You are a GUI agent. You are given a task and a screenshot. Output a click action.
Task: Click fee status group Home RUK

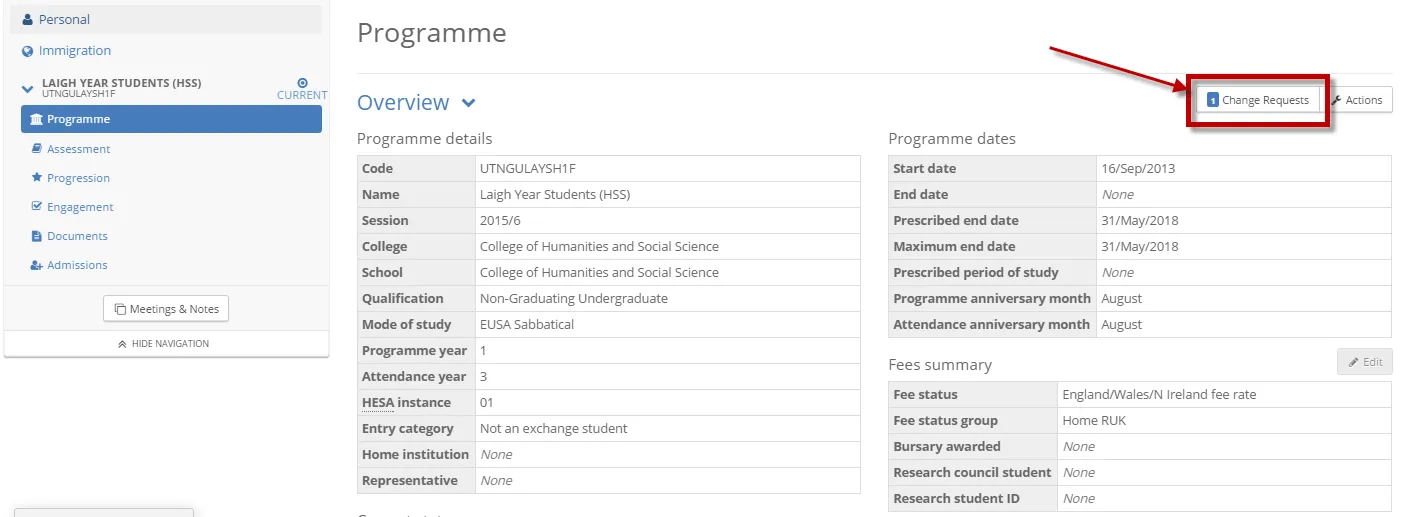[x=1094, y=421]
